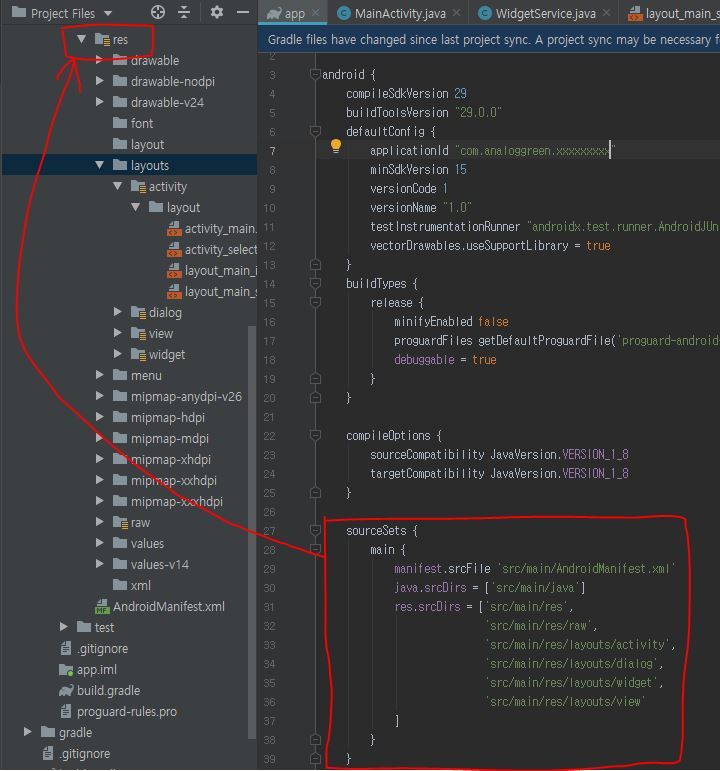720x771 pixels.
Task: Select the xml folder
Action: point(132,585)
